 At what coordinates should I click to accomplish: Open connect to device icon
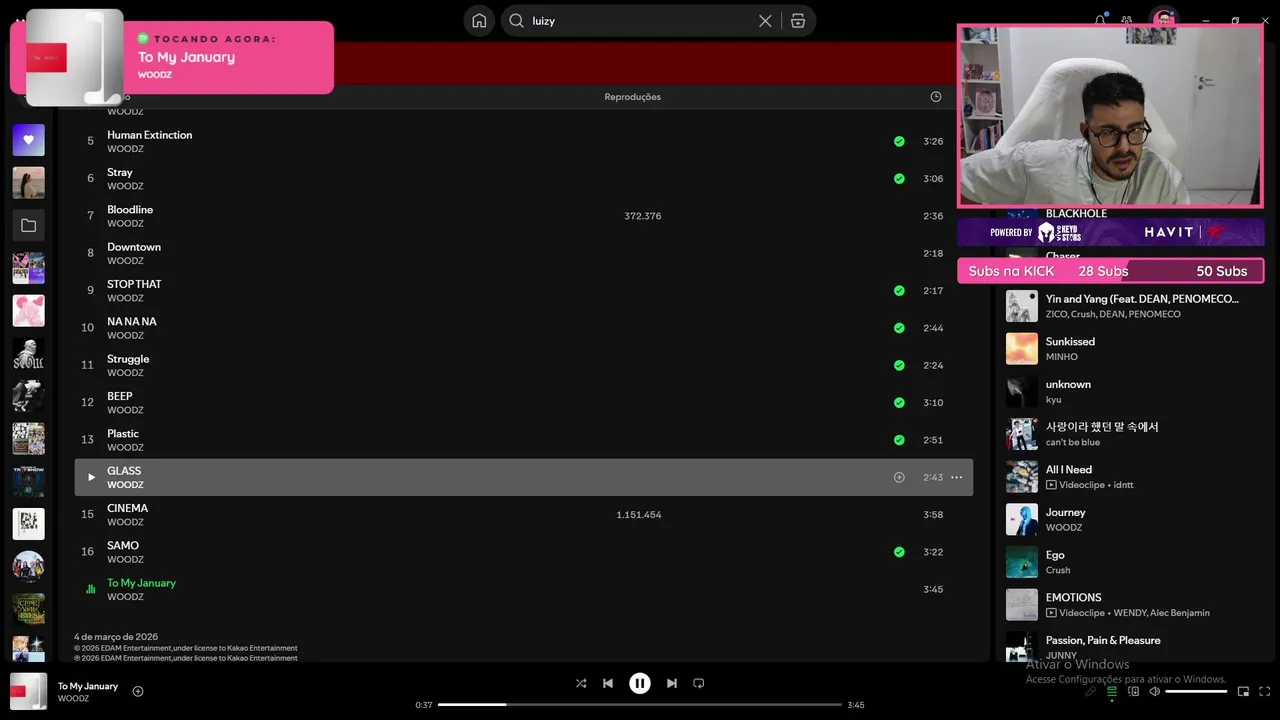(1133, 691)
